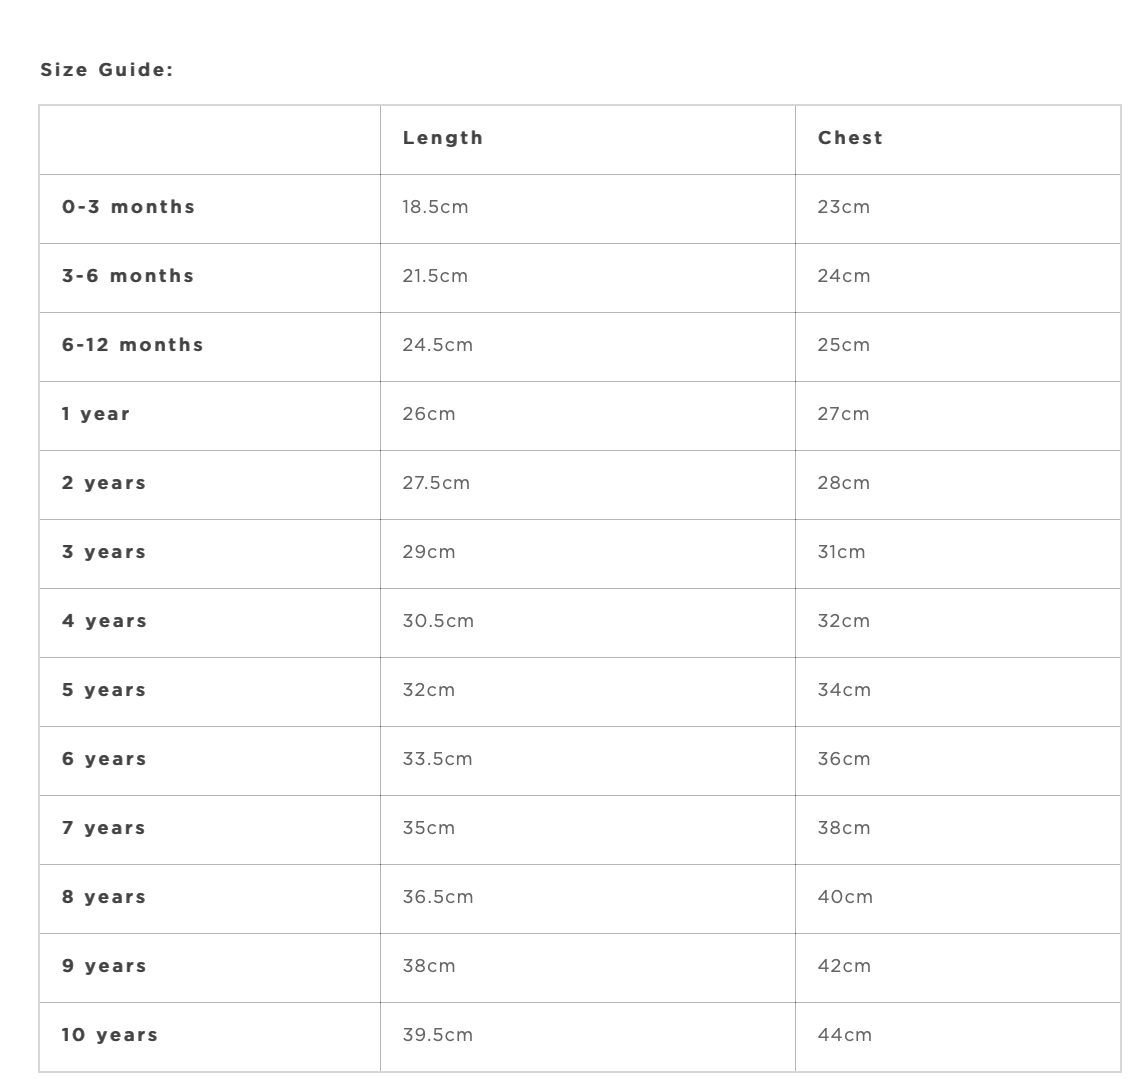Click the 40cm chest cell

tap(845, 897)
